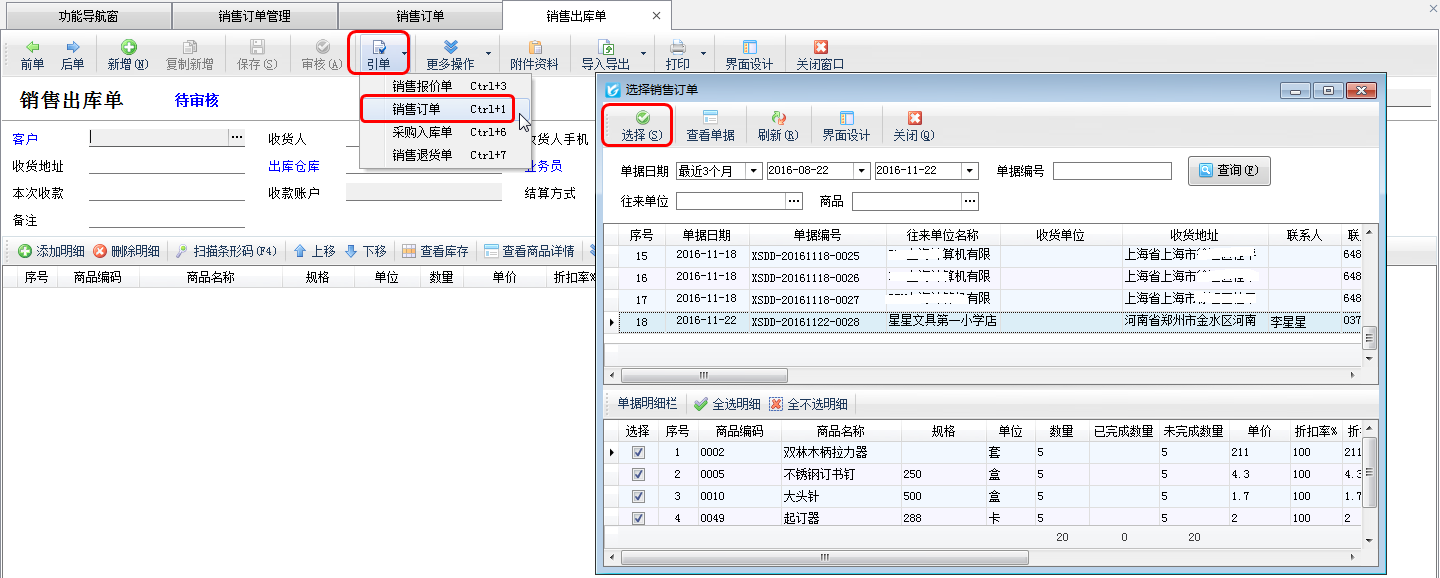Click 关闭窗口 icon in main toolbar
This screenshot has height=578, width=1440.
click(x=820, y=48)
